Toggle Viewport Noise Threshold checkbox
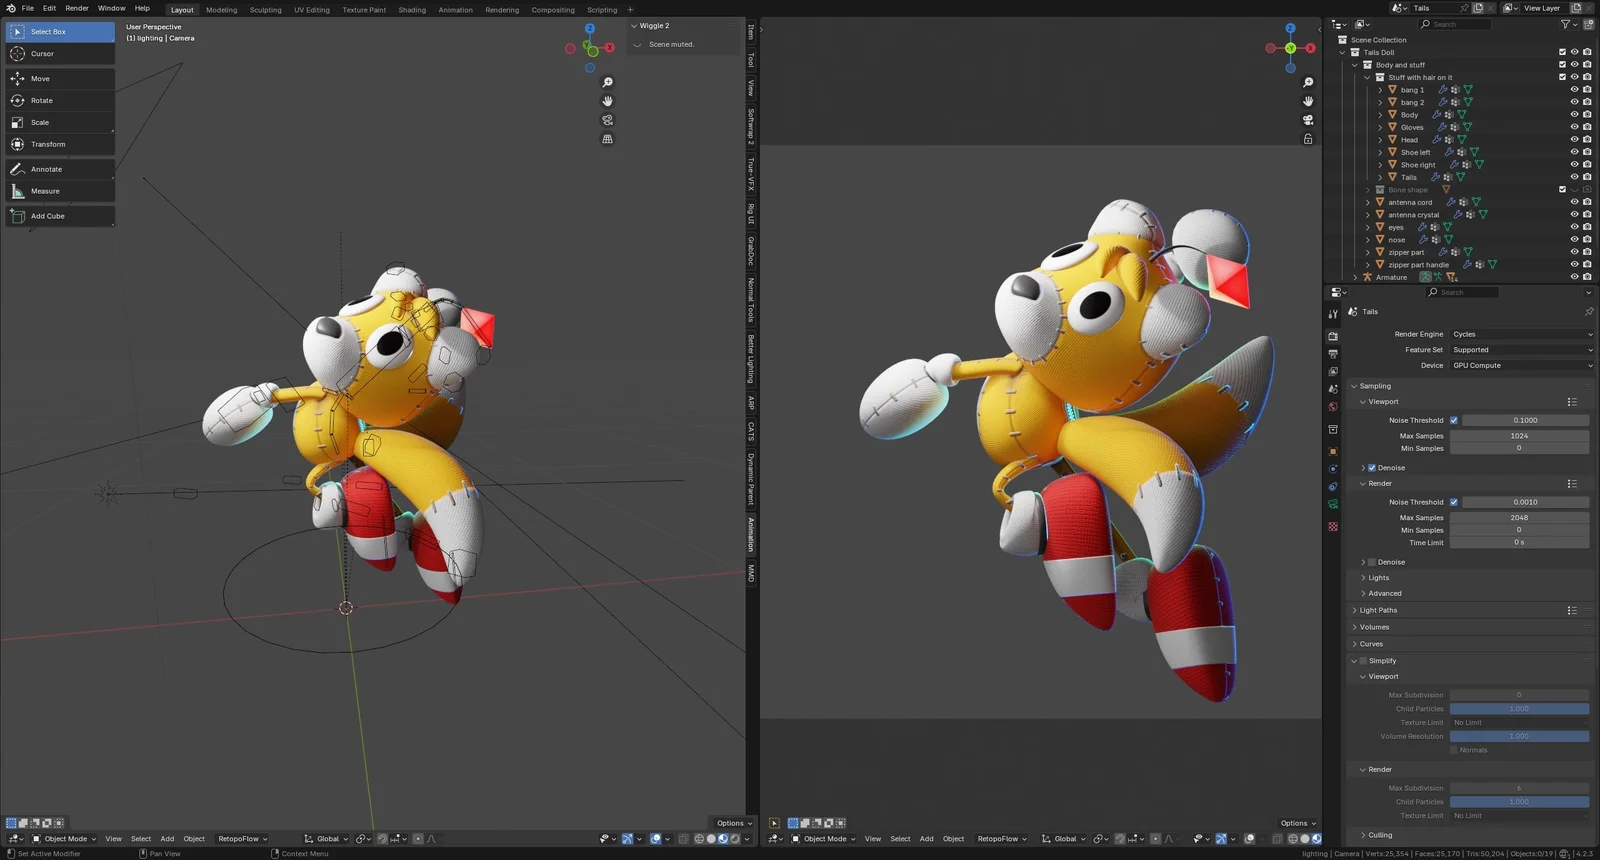1600x860 pixels. tap(1454, 421)
